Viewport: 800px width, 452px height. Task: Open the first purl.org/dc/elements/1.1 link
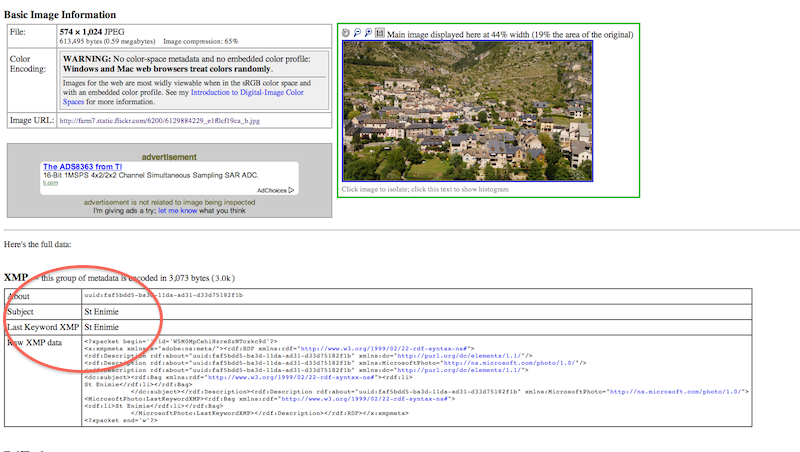[461, 356]
